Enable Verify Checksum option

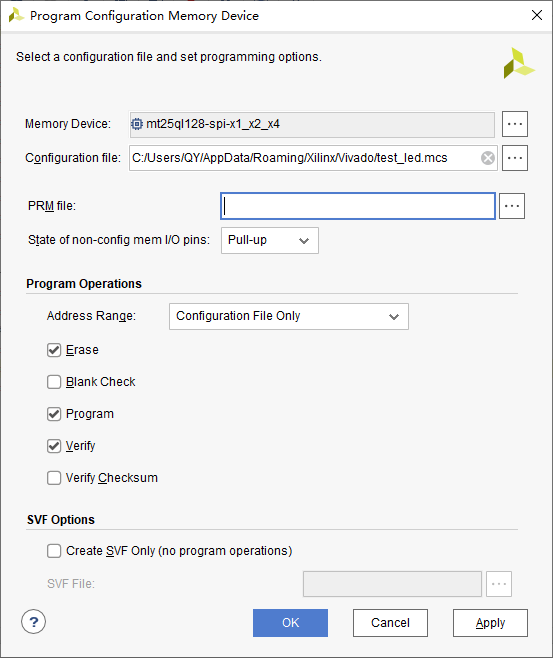coord(54,478)
